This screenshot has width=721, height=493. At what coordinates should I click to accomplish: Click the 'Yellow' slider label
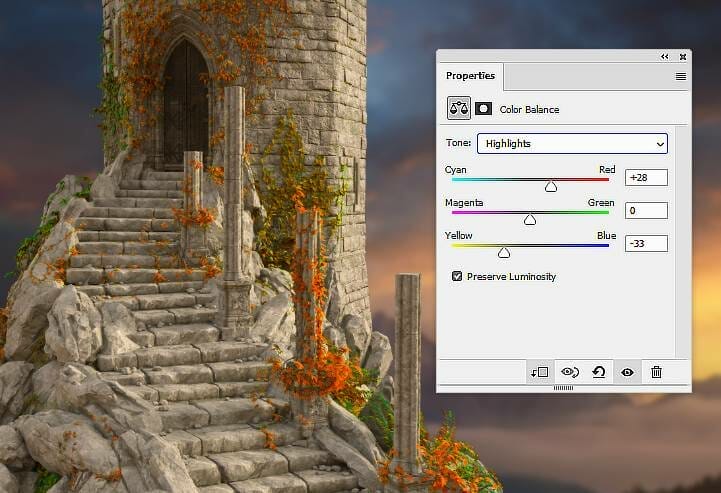pyautogui.click(x=458, y=235)
